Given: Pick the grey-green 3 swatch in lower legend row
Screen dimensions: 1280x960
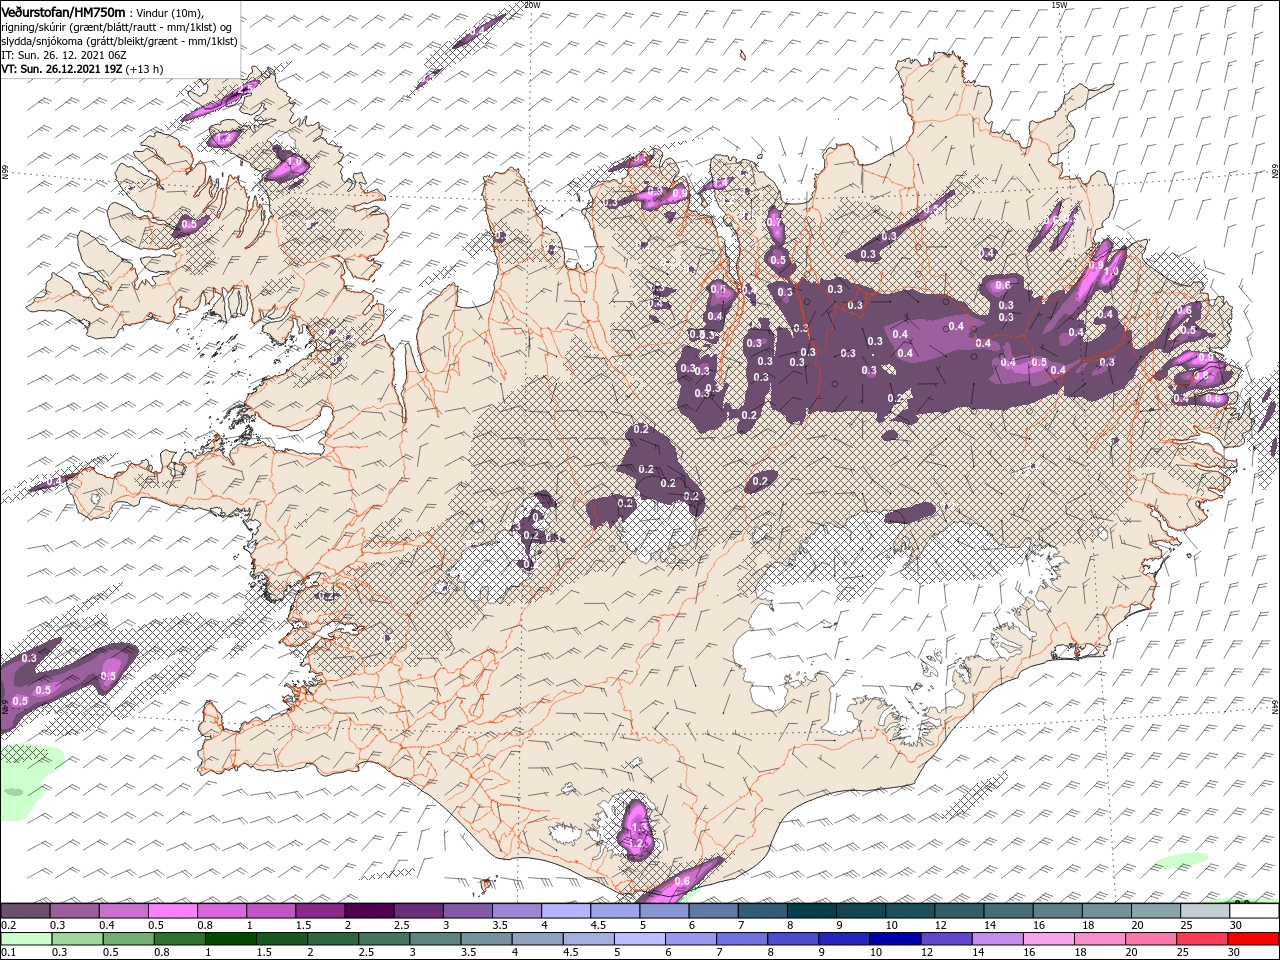Looking at the screenshot, I should click(x=434, y=939).
